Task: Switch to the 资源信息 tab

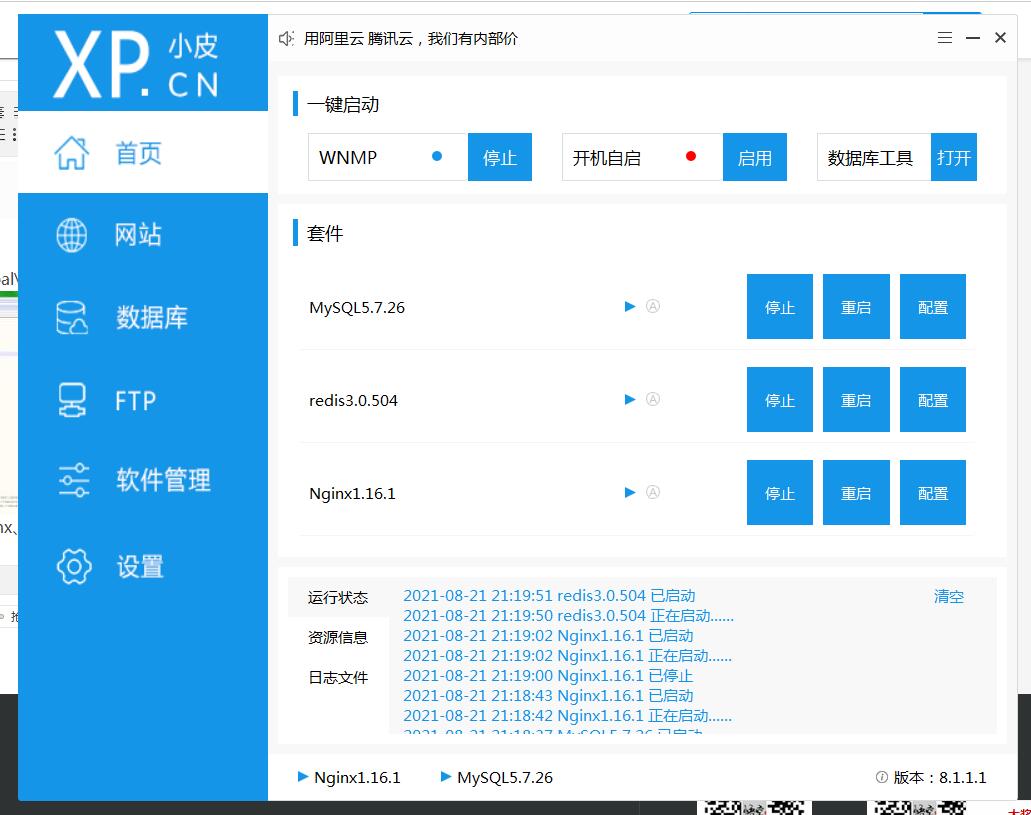Action: click(338, 637)
